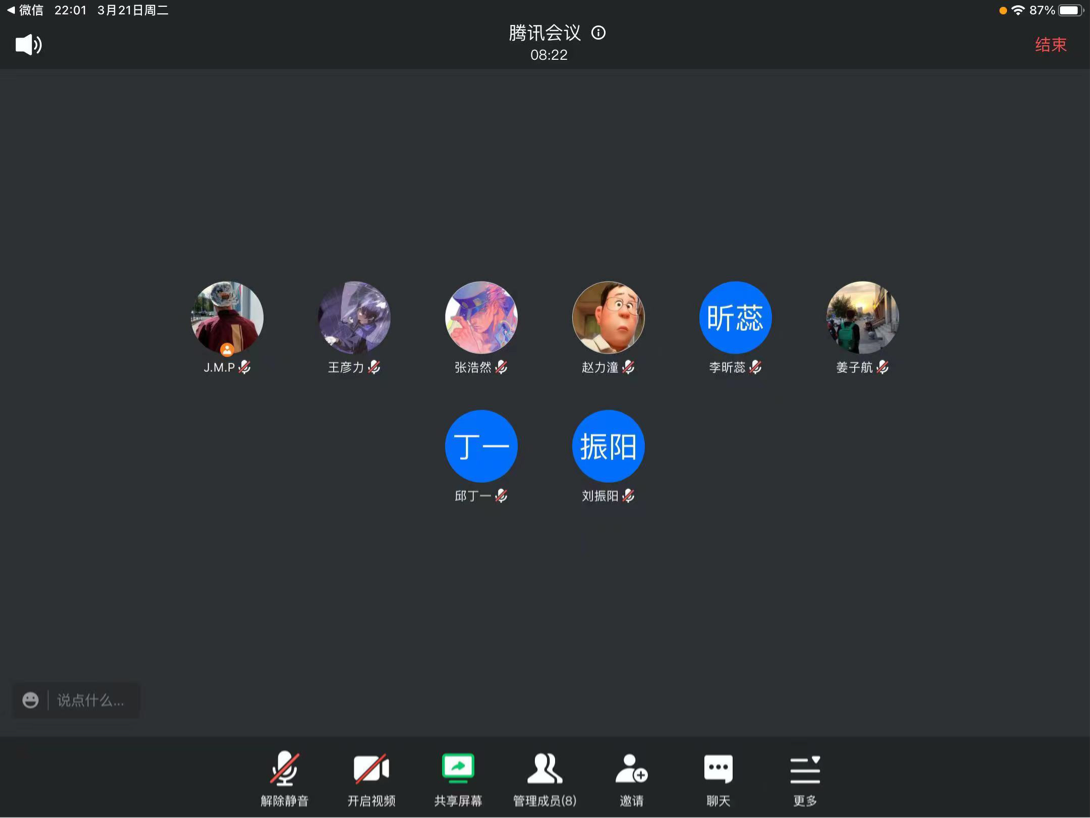The image size is (1090, 818).
Task: Select J.M.P participant avatar
Action: tap(227, 318)
